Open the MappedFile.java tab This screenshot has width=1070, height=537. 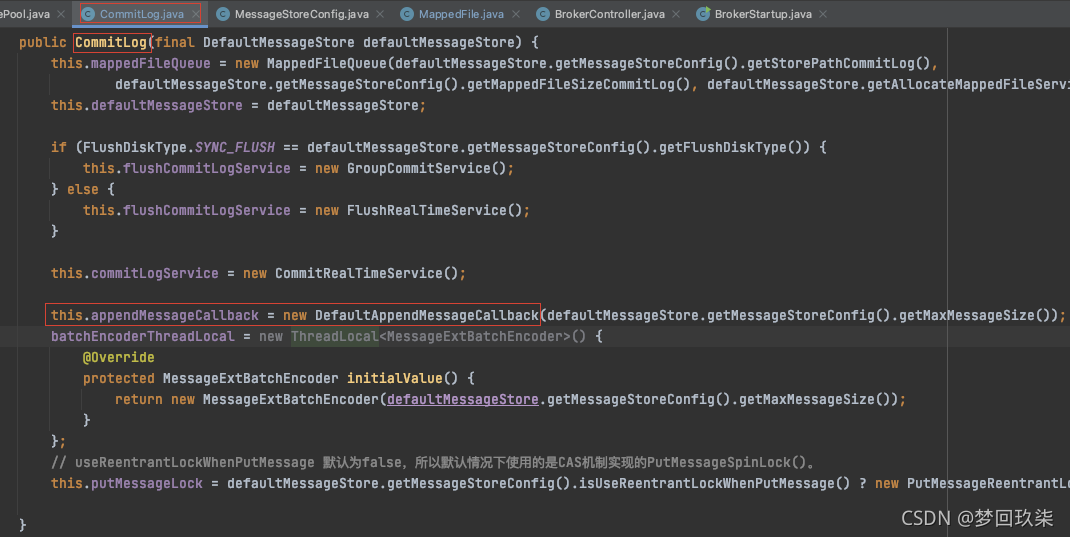click(x=460, y=14)
